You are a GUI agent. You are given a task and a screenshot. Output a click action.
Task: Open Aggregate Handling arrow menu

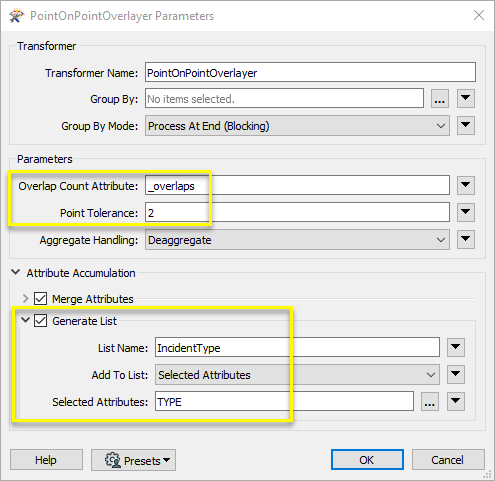click(465, 239)
